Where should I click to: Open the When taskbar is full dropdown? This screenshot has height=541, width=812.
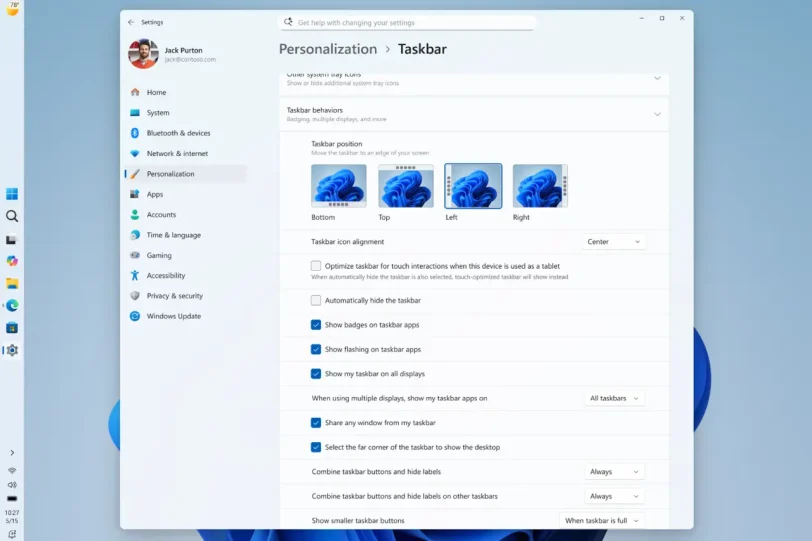pos(602,520)
